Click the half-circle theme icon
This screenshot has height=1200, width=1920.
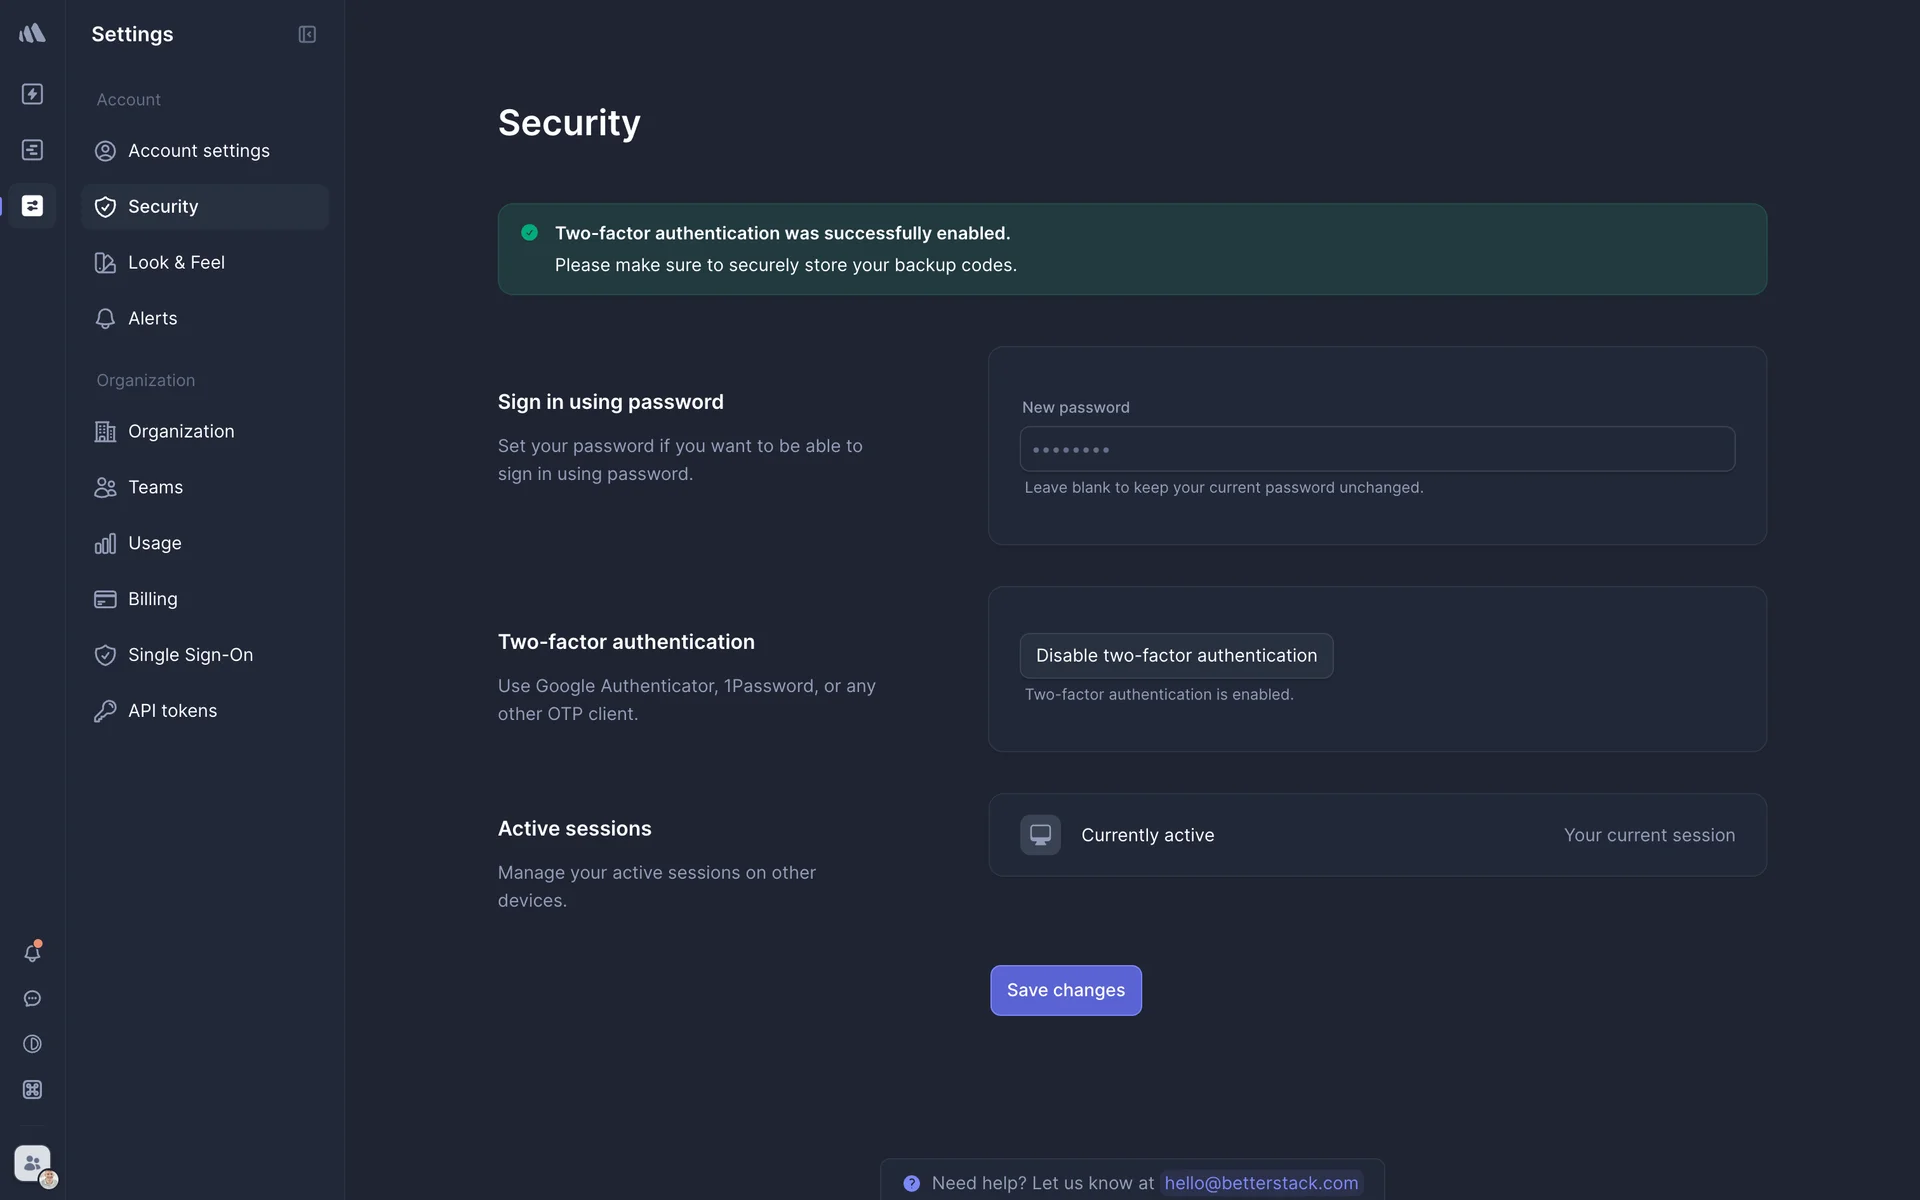pyautogui.click(x=32, y=1044)
